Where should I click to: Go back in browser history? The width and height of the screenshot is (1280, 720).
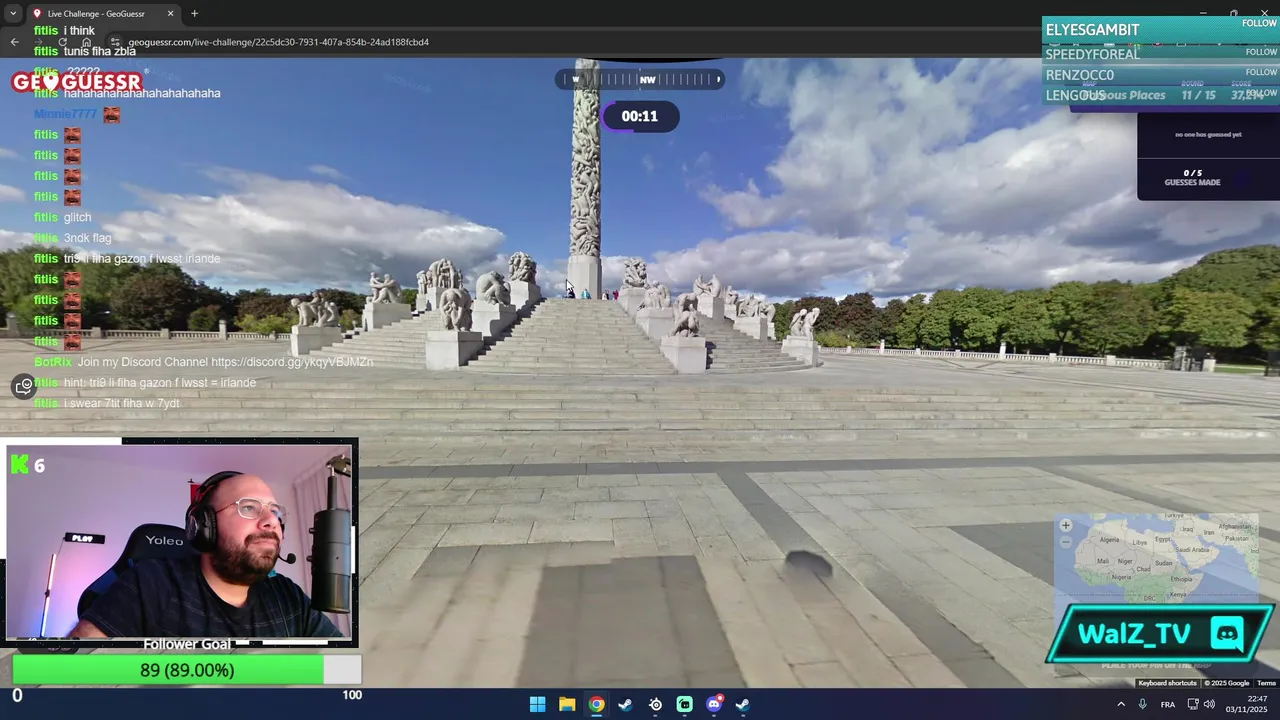14,42
